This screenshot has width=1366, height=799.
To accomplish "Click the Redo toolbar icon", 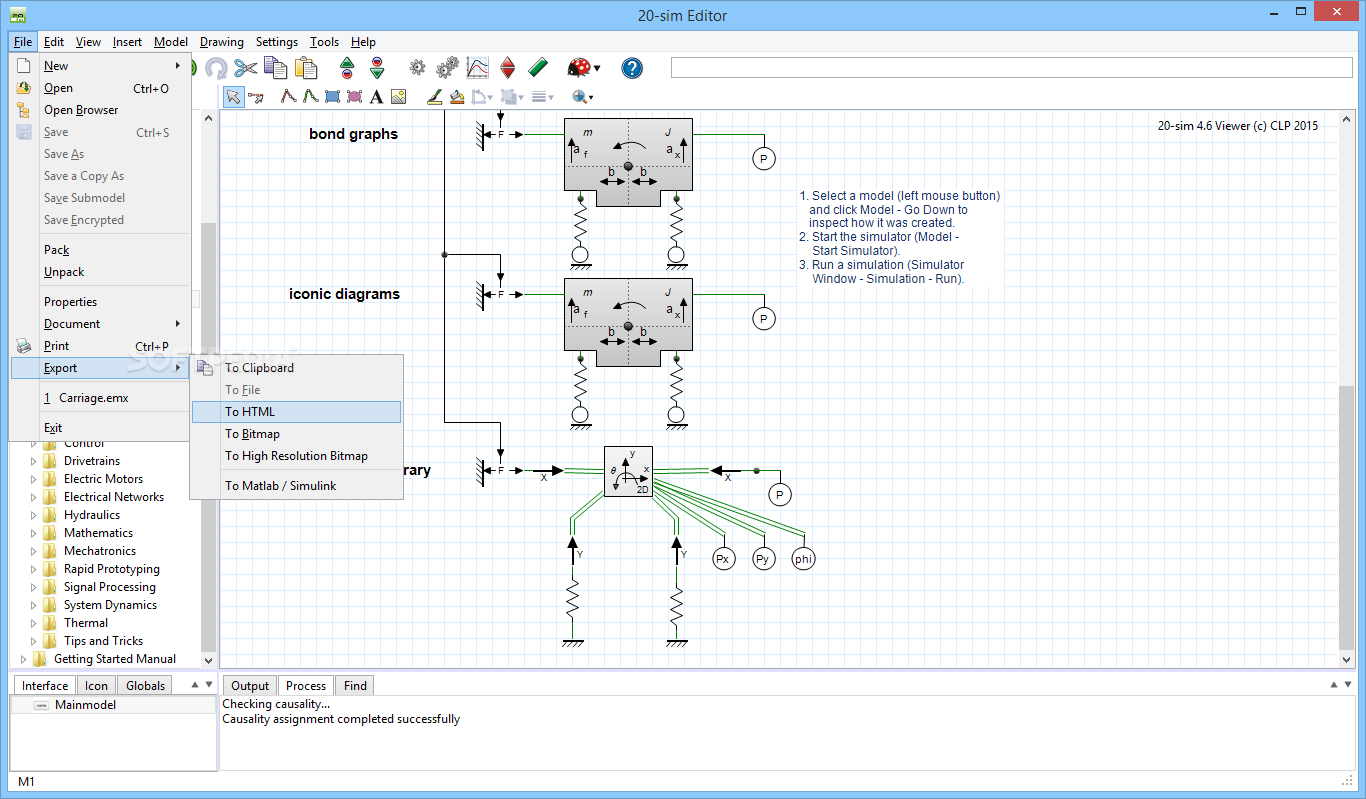I will [x=216, y=68].
